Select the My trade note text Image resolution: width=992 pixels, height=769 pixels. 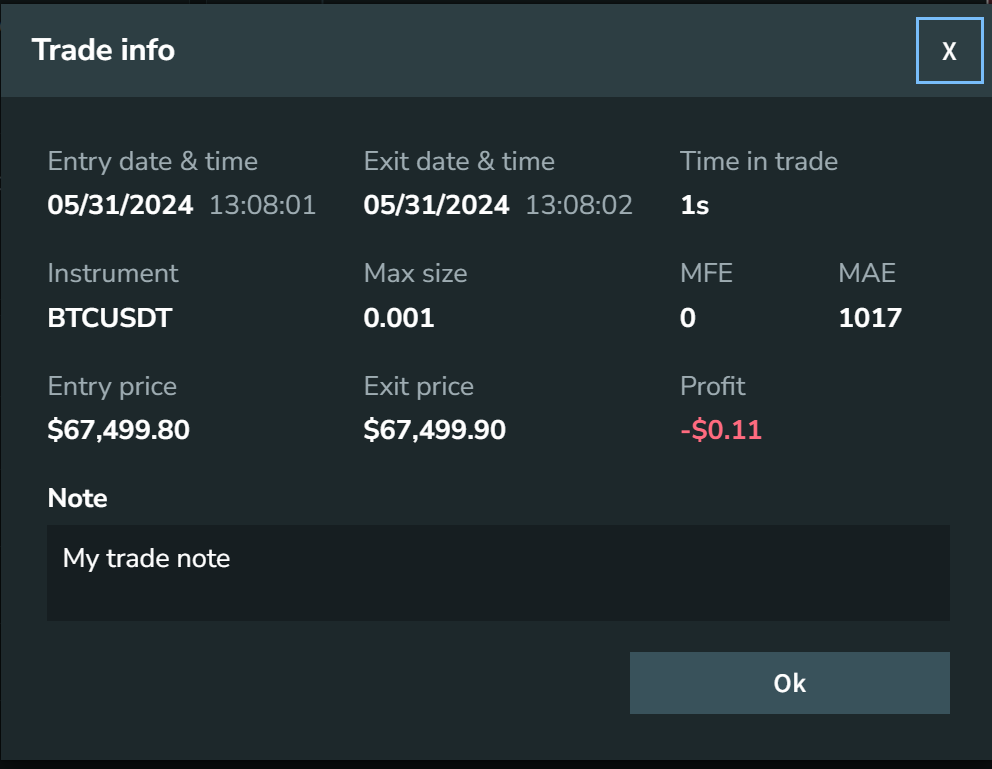click(x=146, y=558)
